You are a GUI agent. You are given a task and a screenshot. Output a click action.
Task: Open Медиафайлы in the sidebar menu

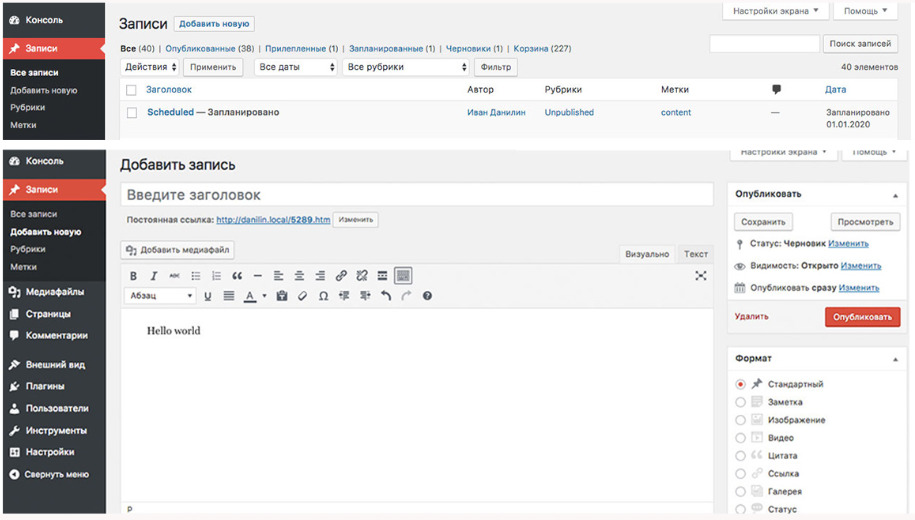[x=54, y=292]
